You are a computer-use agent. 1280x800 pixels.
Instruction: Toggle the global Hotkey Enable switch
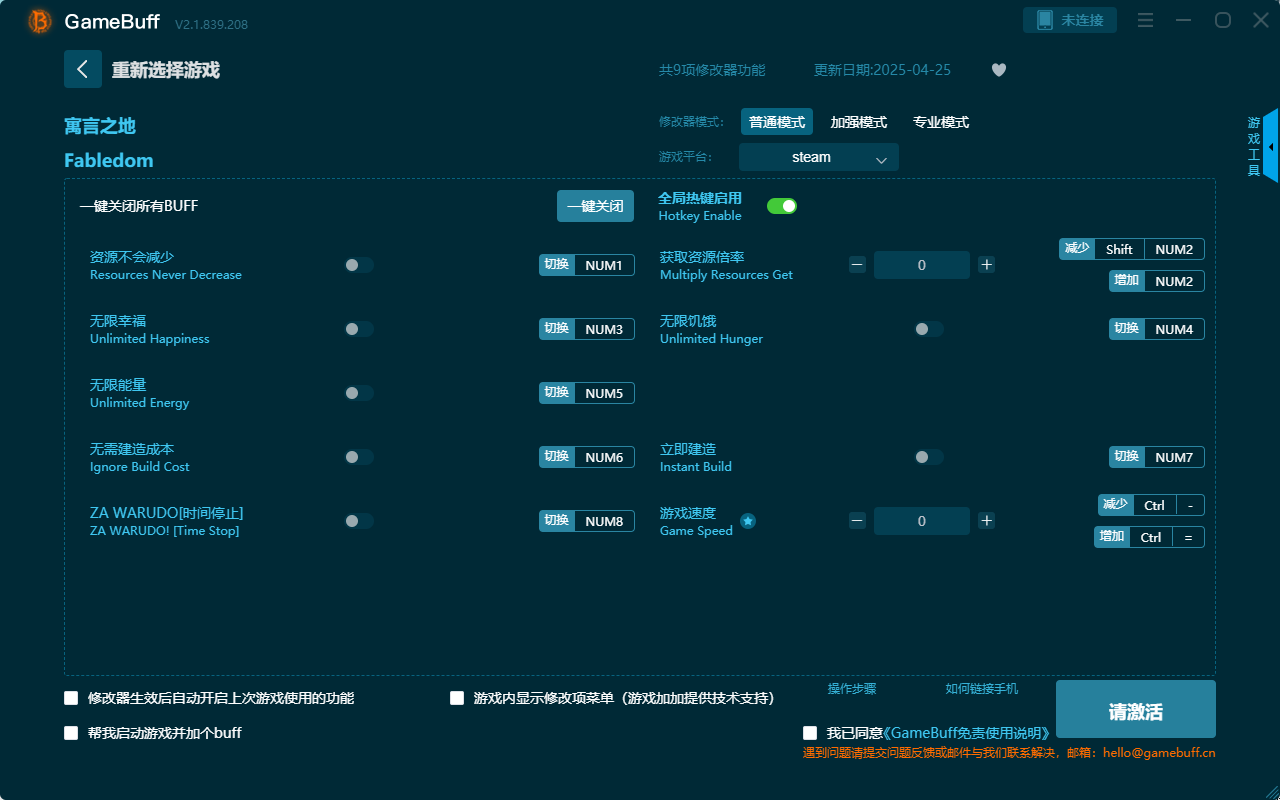point(782,206)
